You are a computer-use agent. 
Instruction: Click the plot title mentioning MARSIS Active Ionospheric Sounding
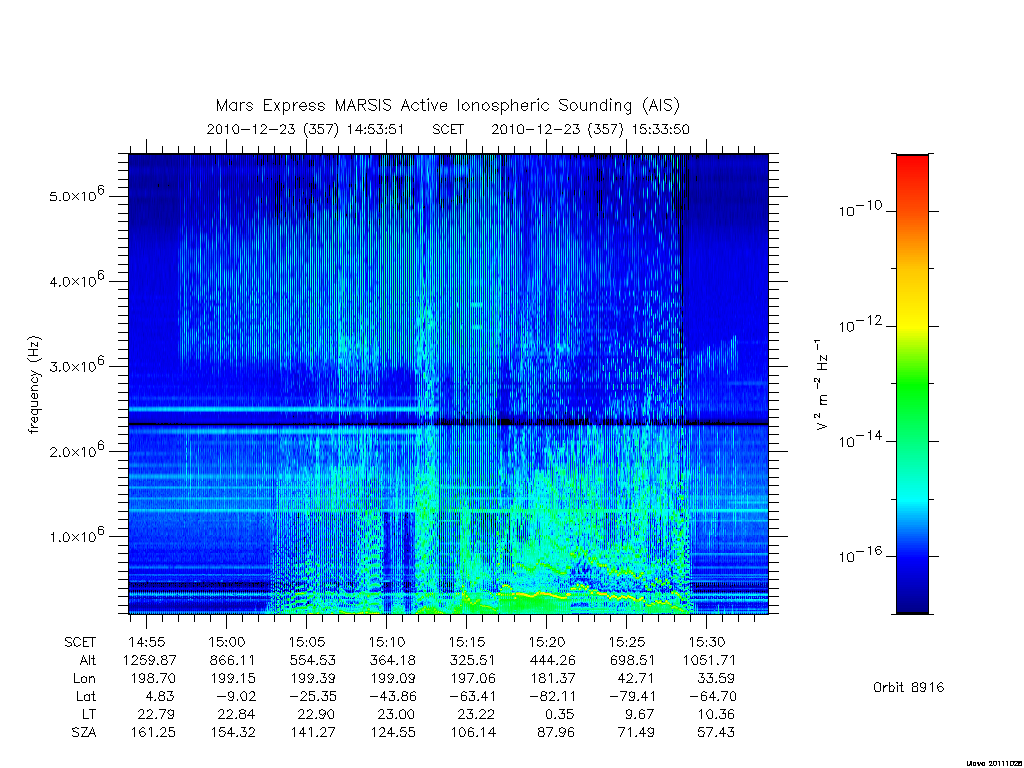click(448, 105)
